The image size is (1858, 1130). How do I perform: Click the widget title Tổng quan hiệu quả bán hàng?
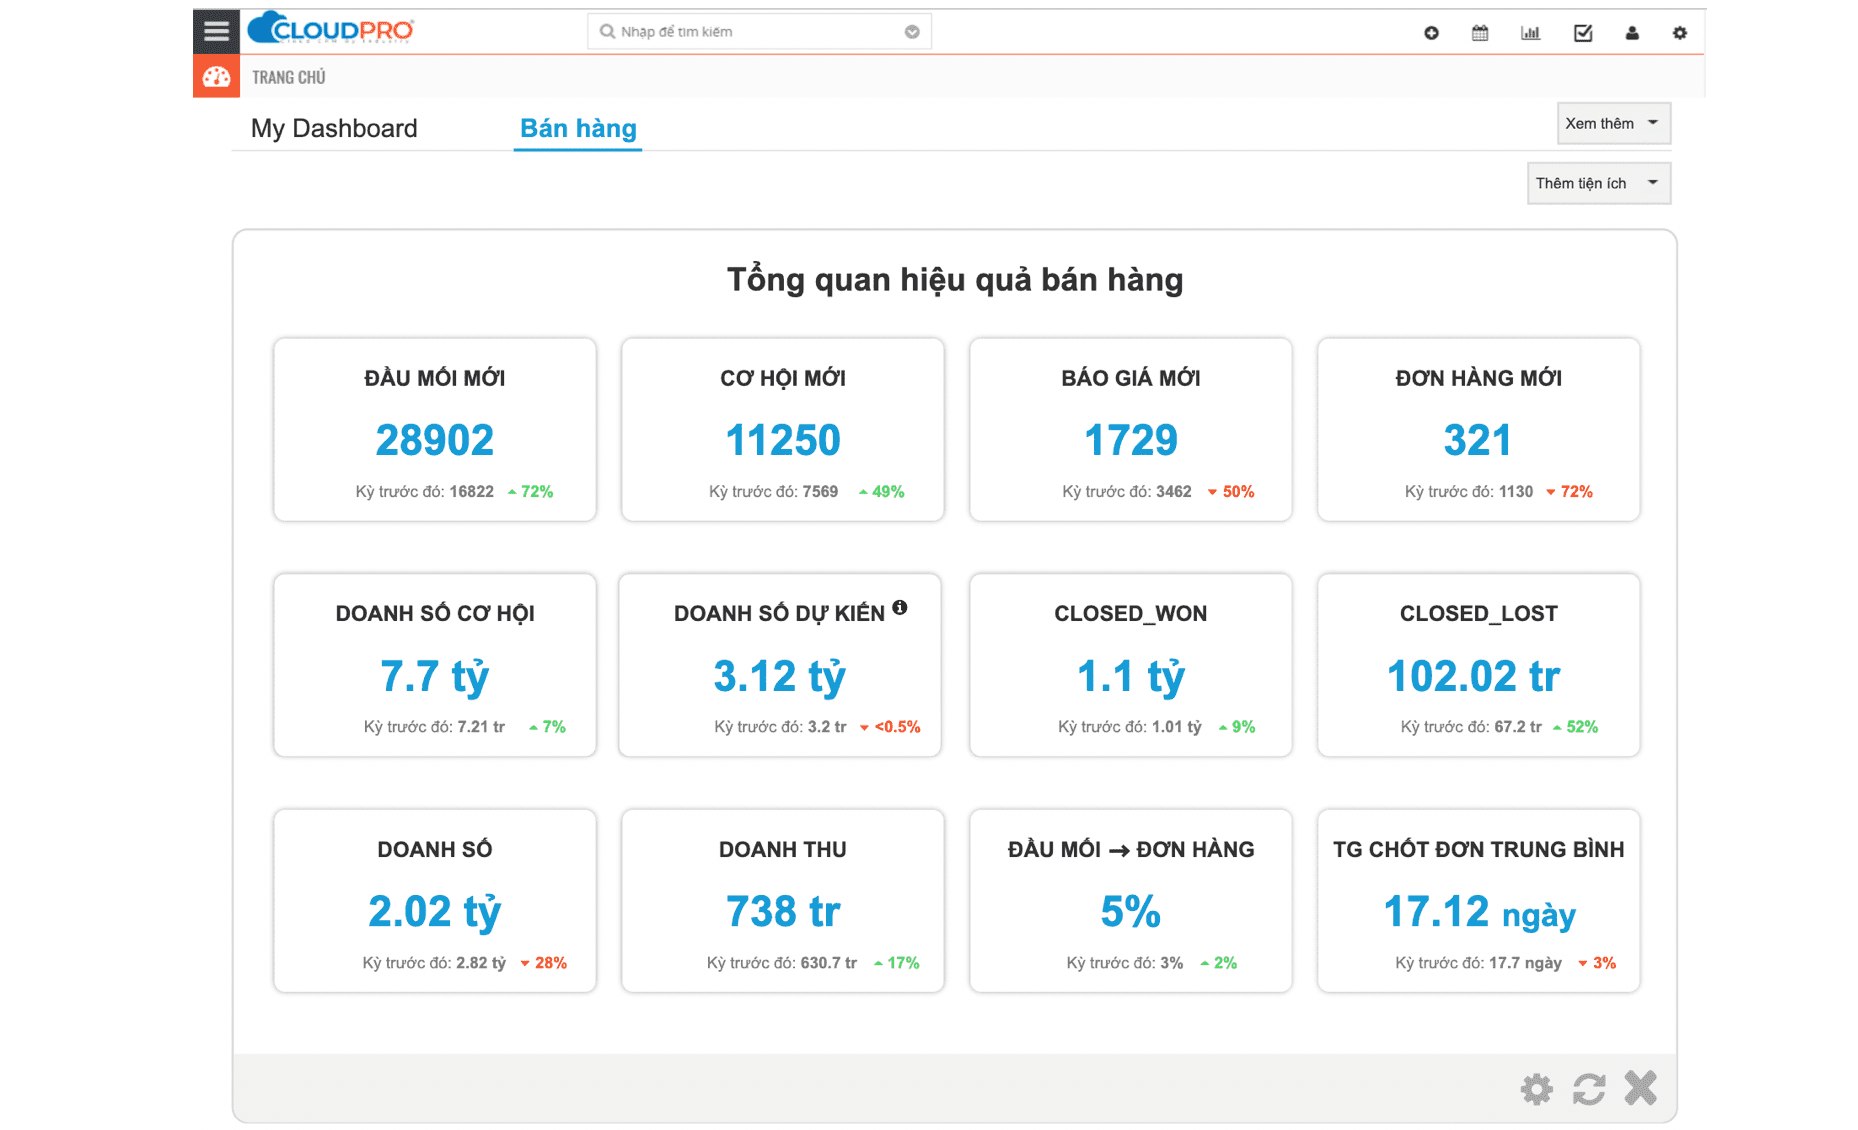tap(955, 279)
